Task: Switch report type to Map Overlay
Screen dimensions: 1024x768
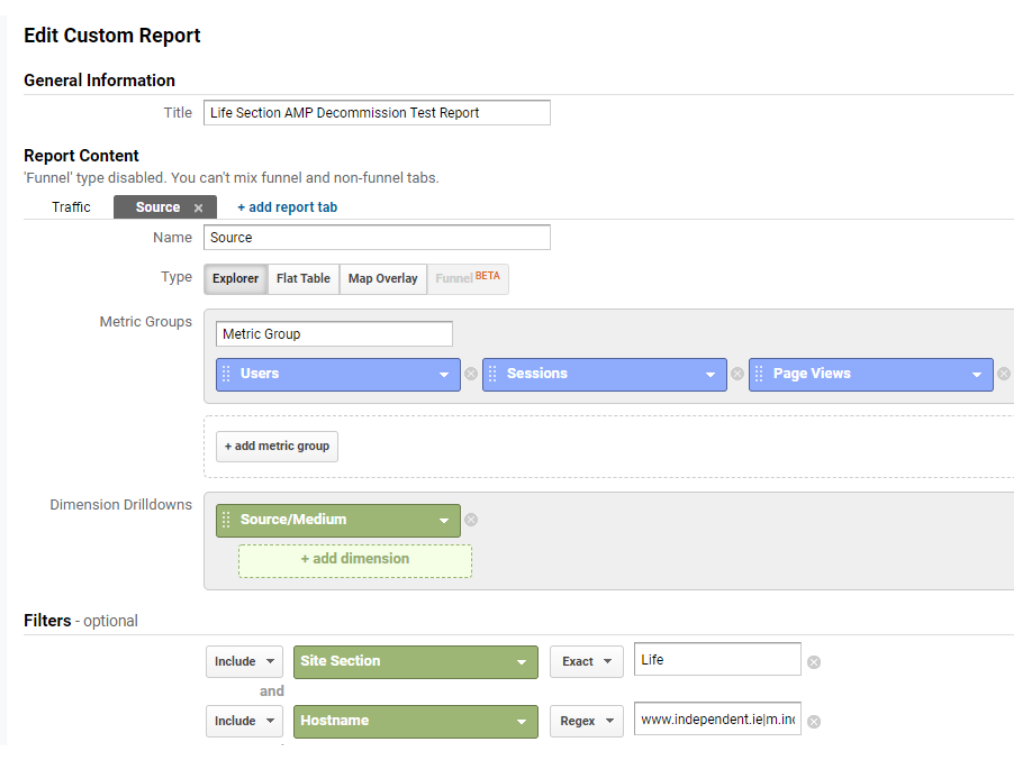Action: tap(382, 278)
